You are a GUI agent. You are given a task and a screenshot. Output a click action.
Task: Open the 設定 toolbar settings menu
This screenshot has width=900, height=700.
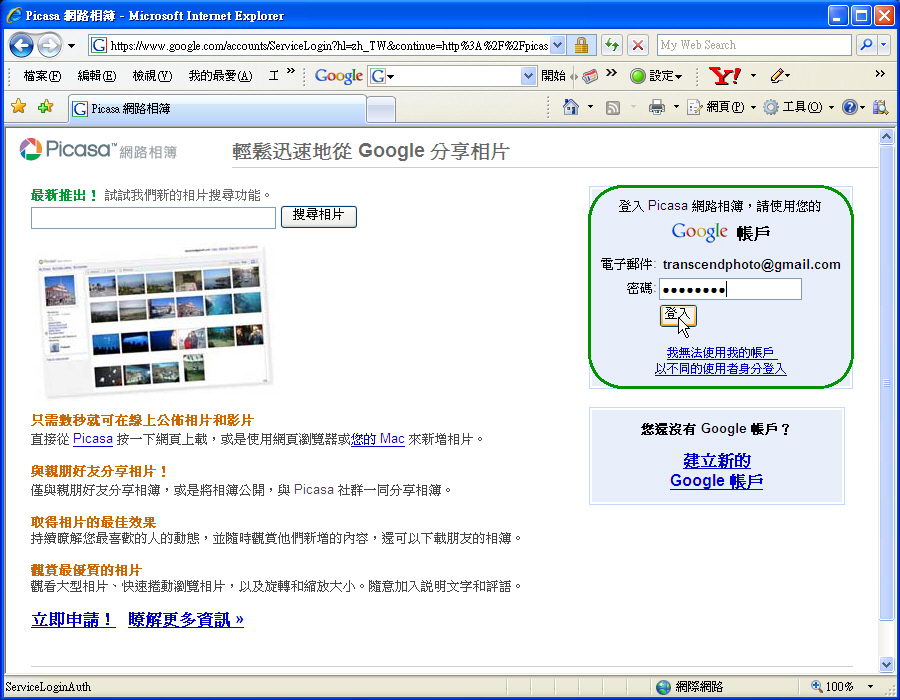point(656,76)
